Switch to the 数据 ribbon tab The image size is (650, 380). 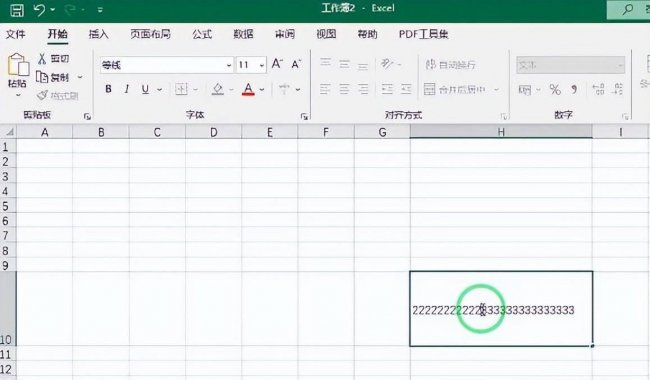pyautogui.click(x=243, y=34)
